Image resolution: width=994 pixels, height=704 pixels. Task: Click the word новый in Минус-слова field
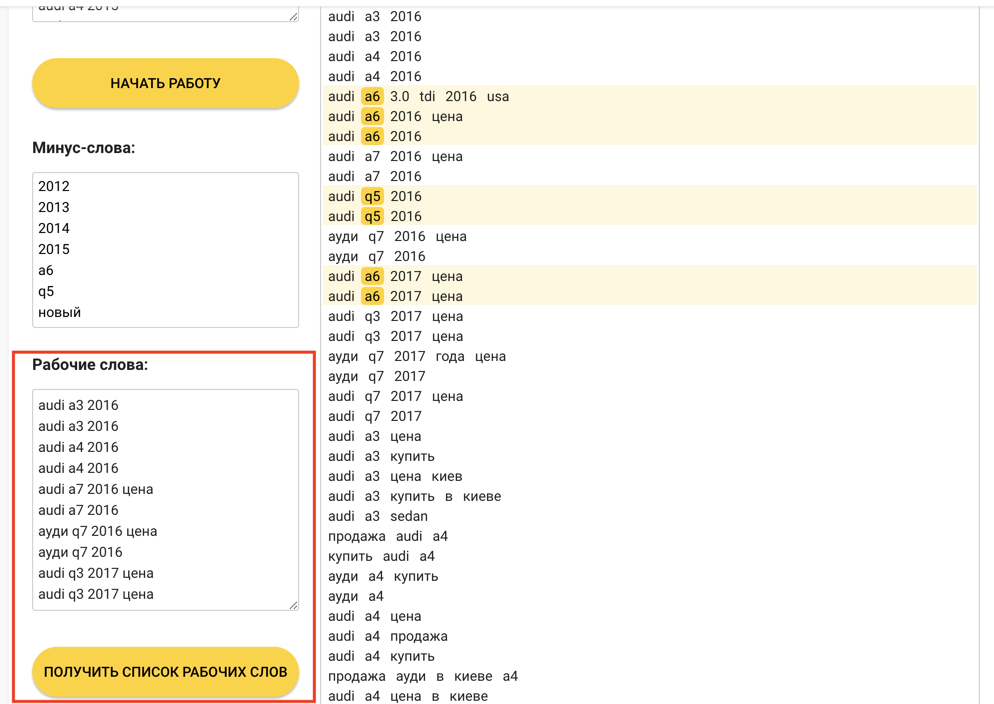(x=59, y=312)
